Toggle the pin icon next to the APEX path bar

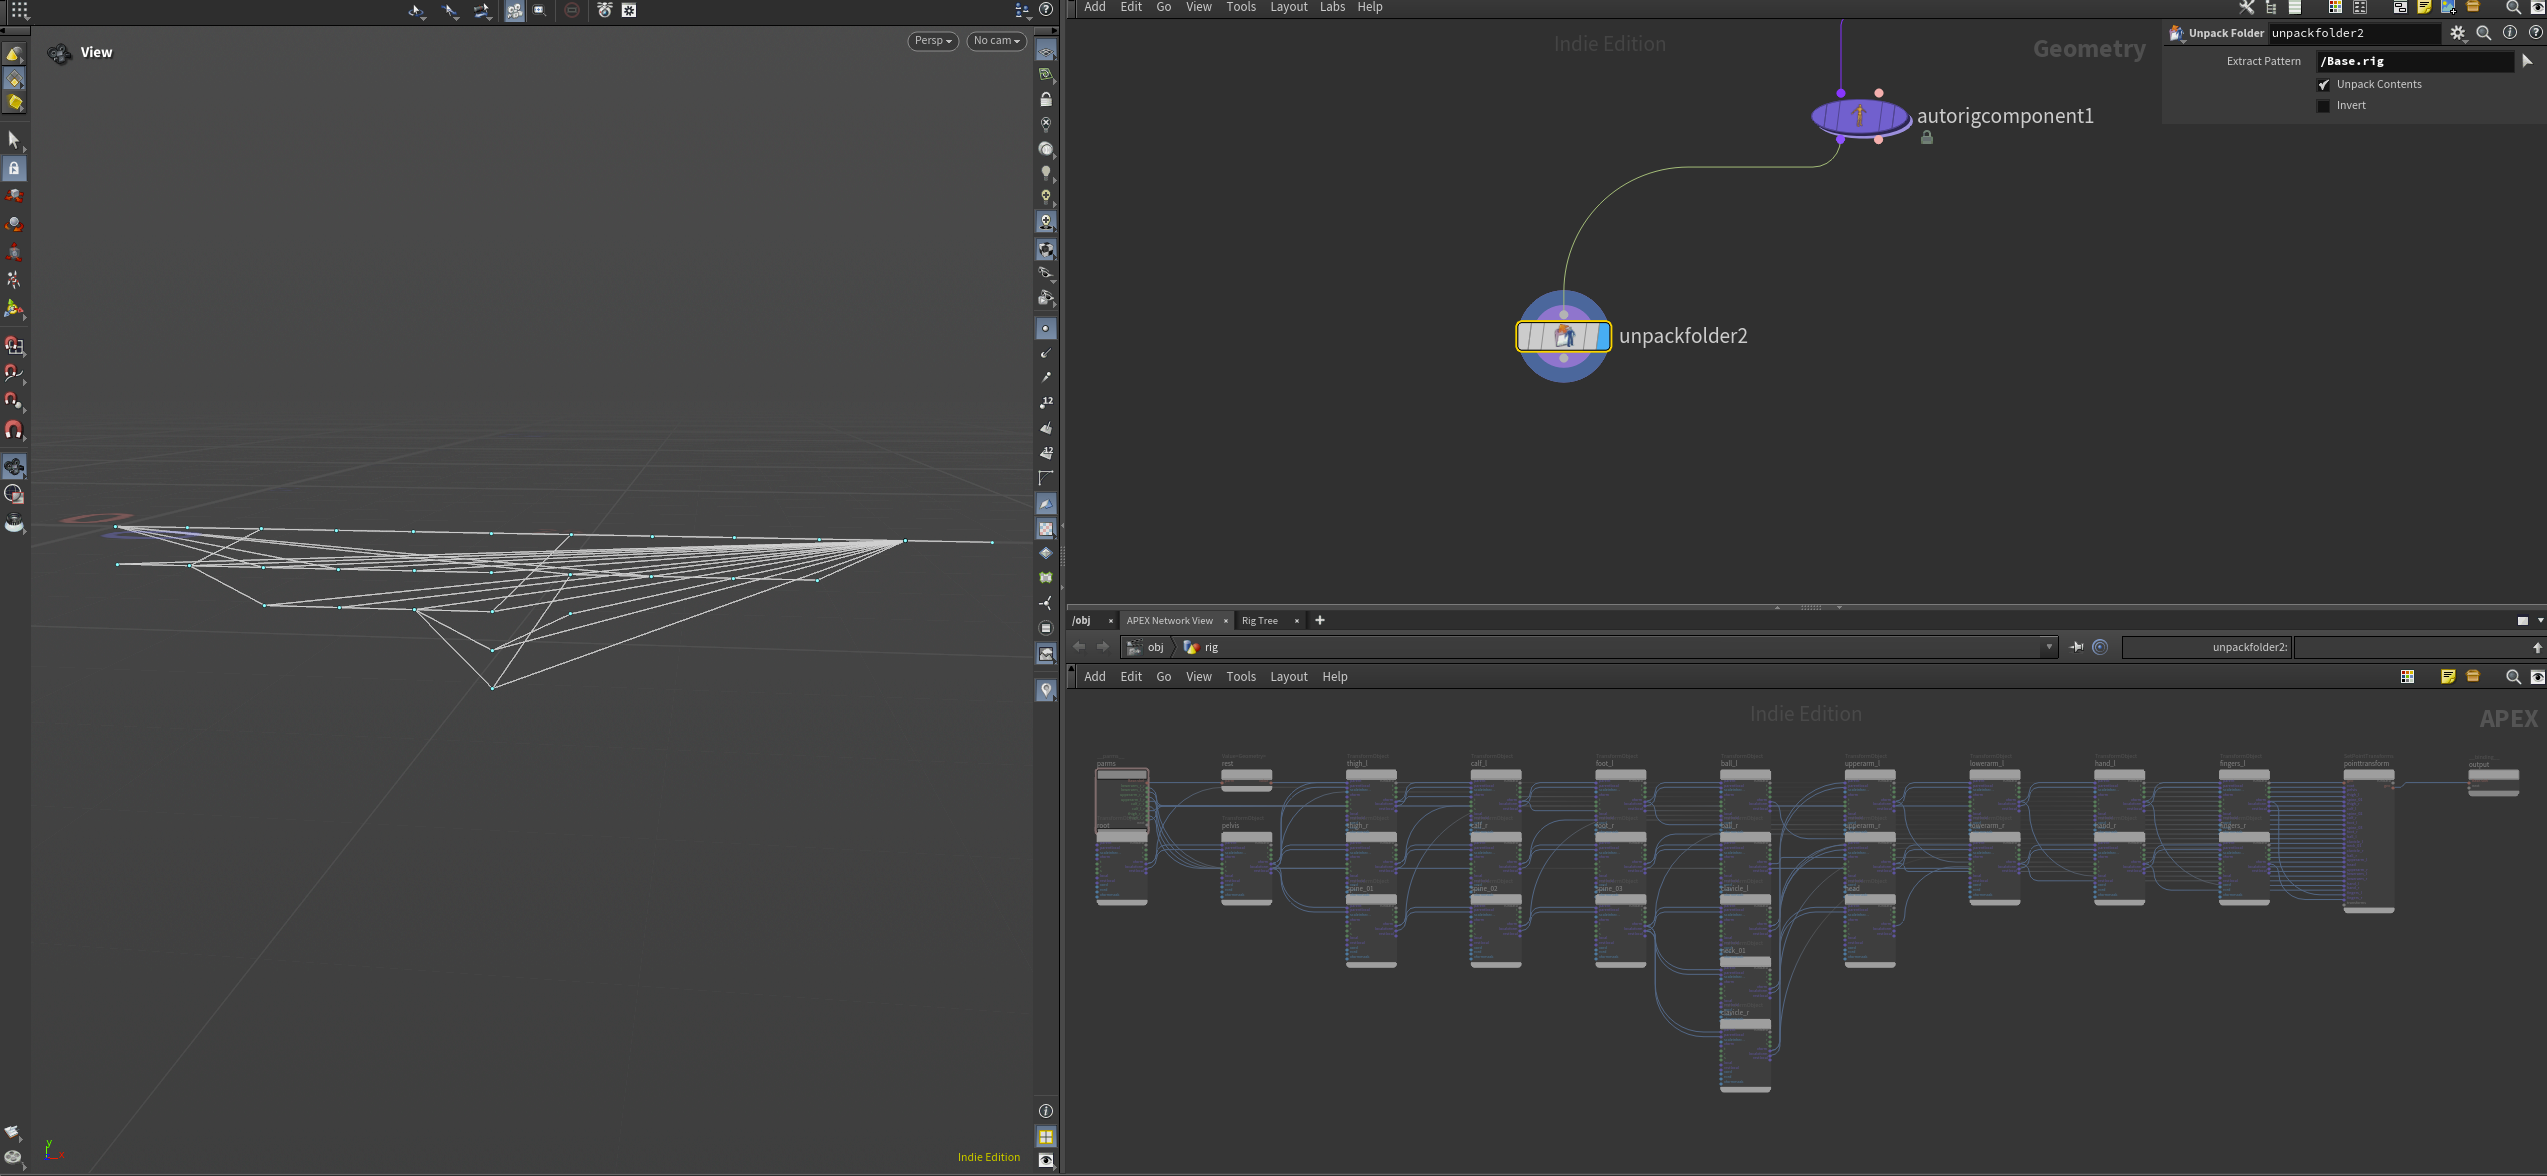[2076, 647]
